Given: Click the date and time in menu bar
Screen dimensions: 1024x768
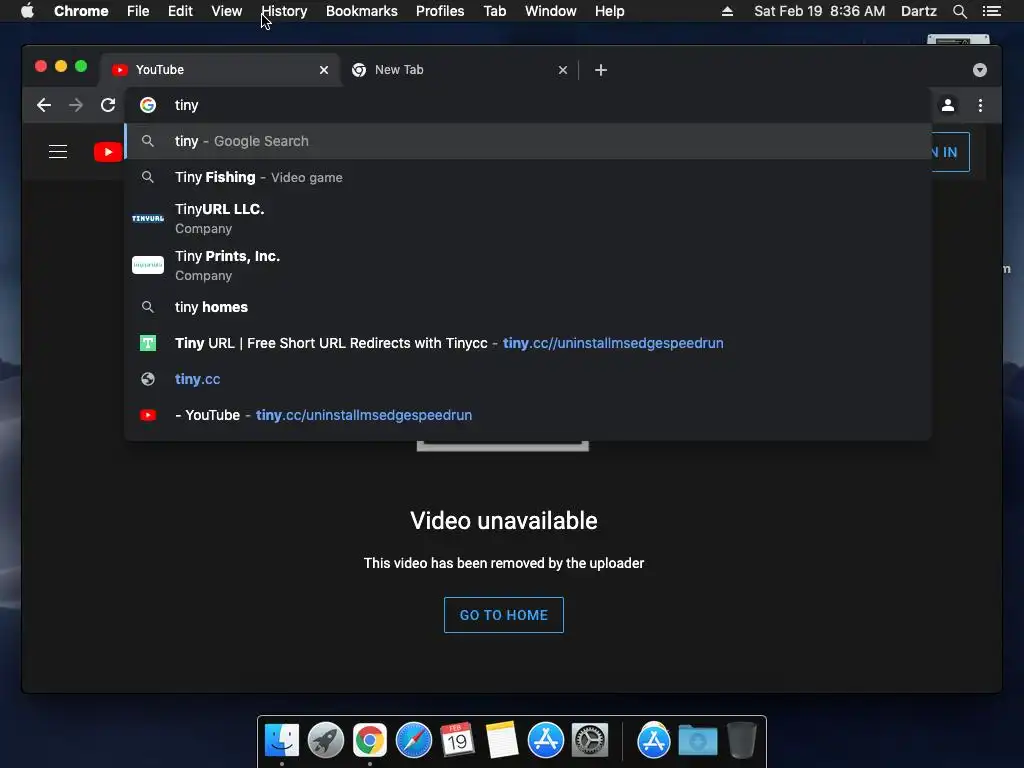Looking at the screenshot, I should click(820, 11).
